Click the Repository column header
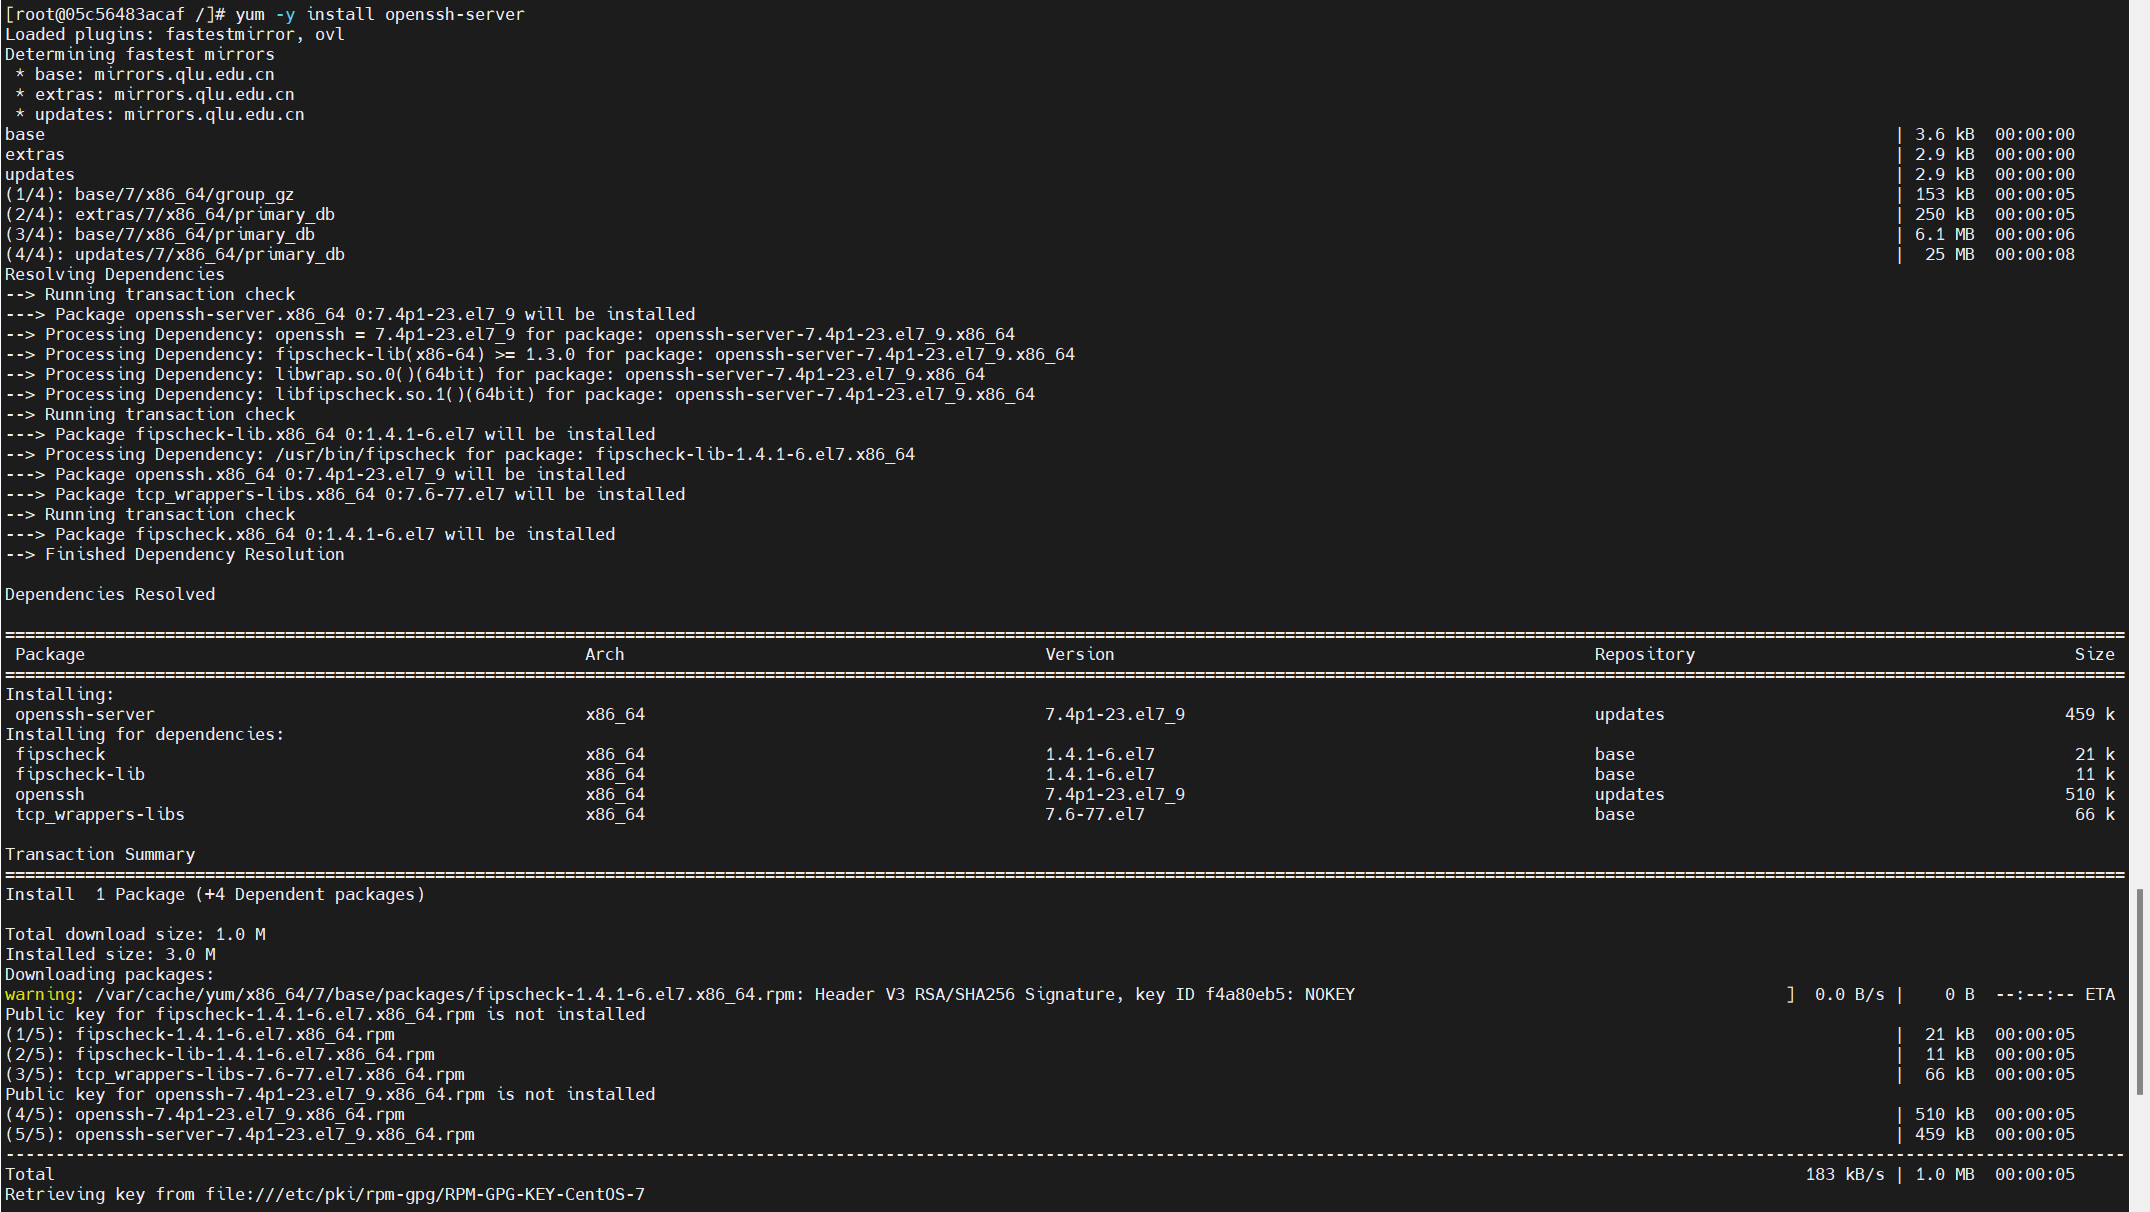2150x1212 pixels. pos(1644,654)
